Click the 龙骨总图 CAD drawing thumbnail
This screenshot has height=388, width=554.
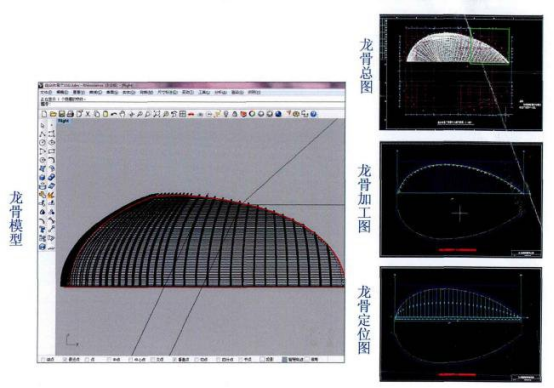461,72
